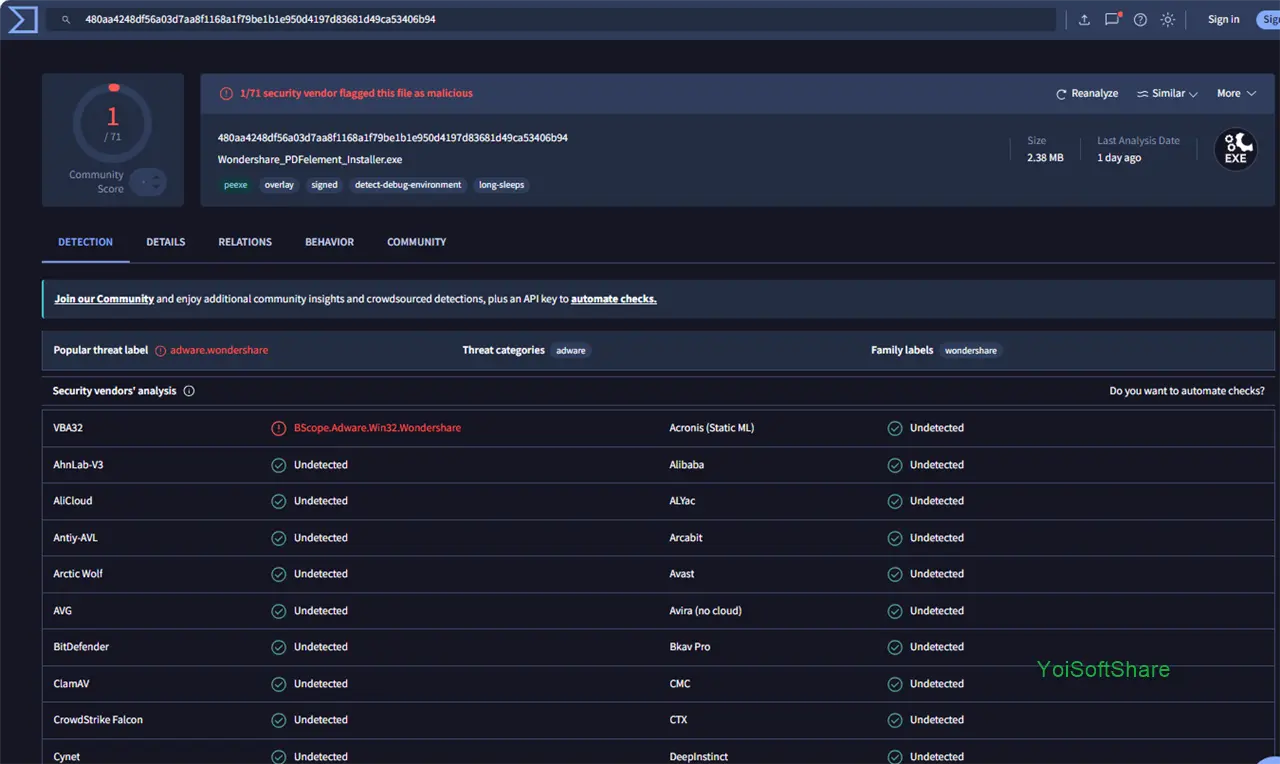Viewport: 1280px width, 764px height.
Task: Click the Alibaba undetected checkmark icon
Action: point(895,465)
